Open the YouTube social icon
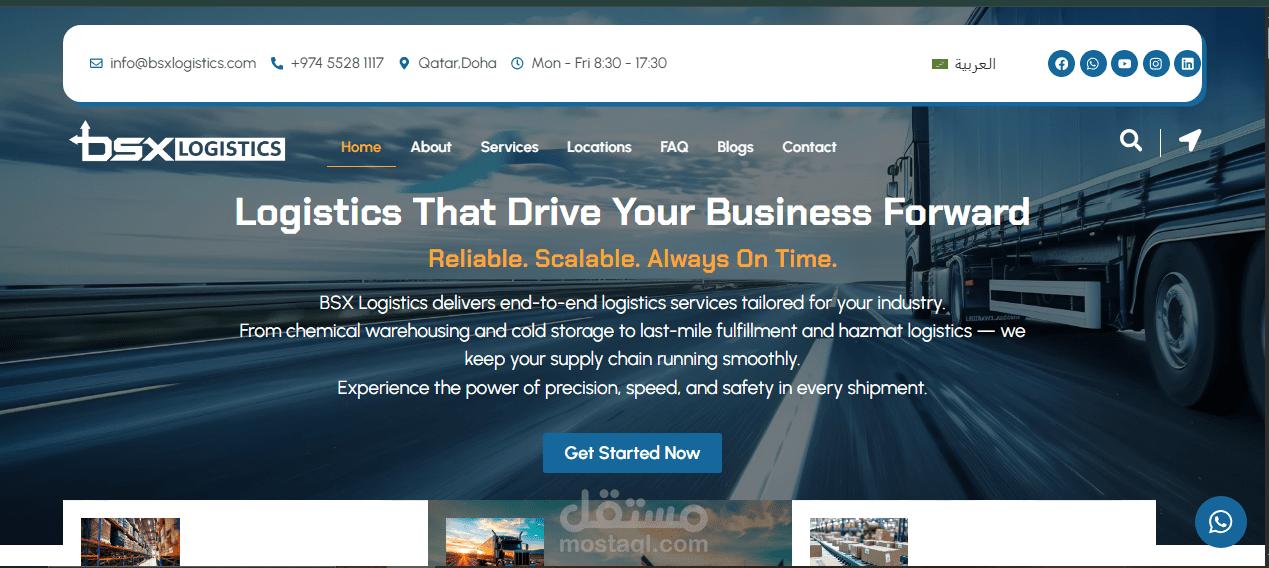The width and height of the screenshot is (1269, 568). [x=1124, y=64]
